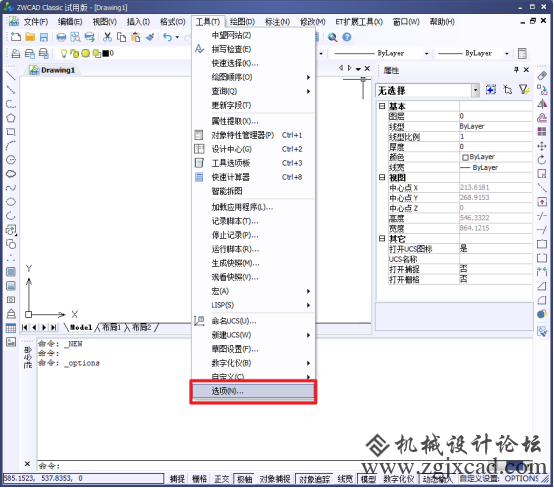Select the Mirror modify tool
Image resolution: width=554 pixels, height=488 pixels.
[542, 104]
